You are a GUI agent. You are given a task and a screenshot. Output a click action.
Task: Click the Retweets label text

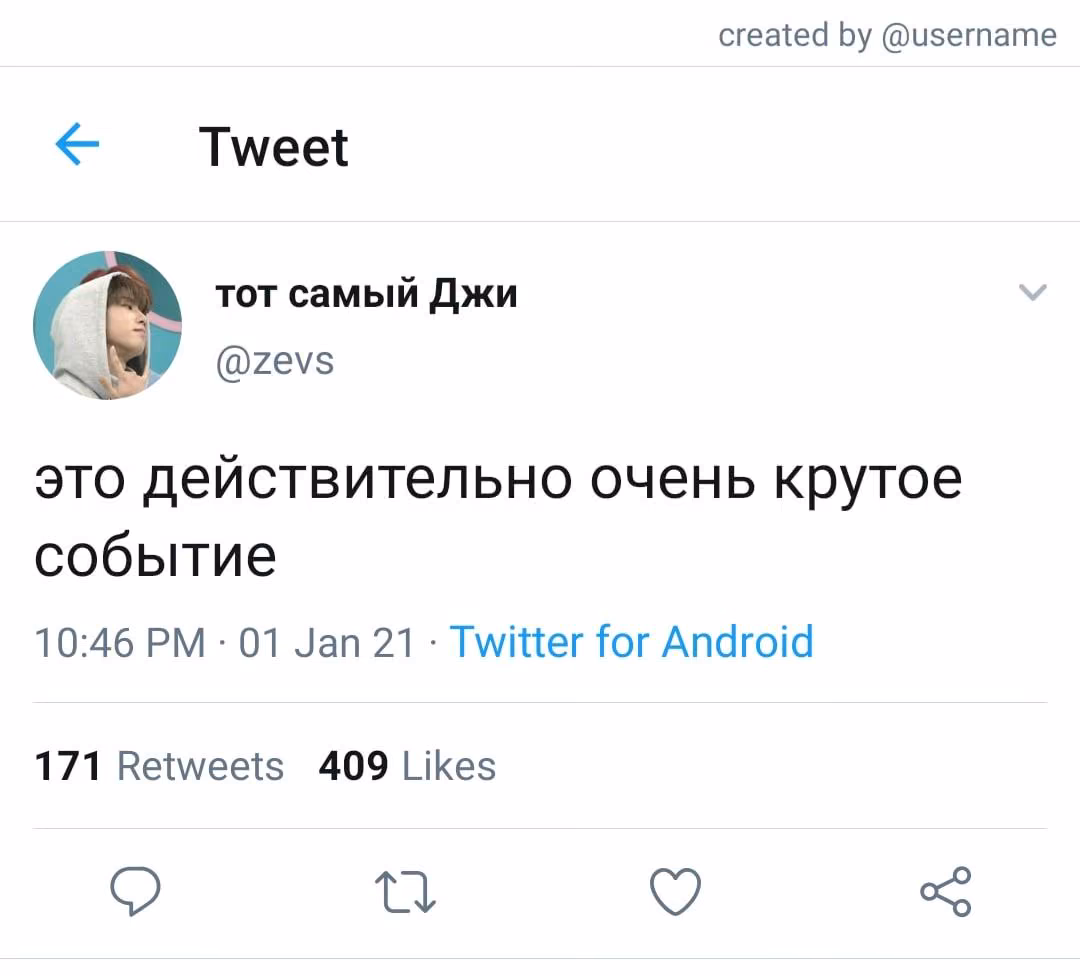point(200,766)
